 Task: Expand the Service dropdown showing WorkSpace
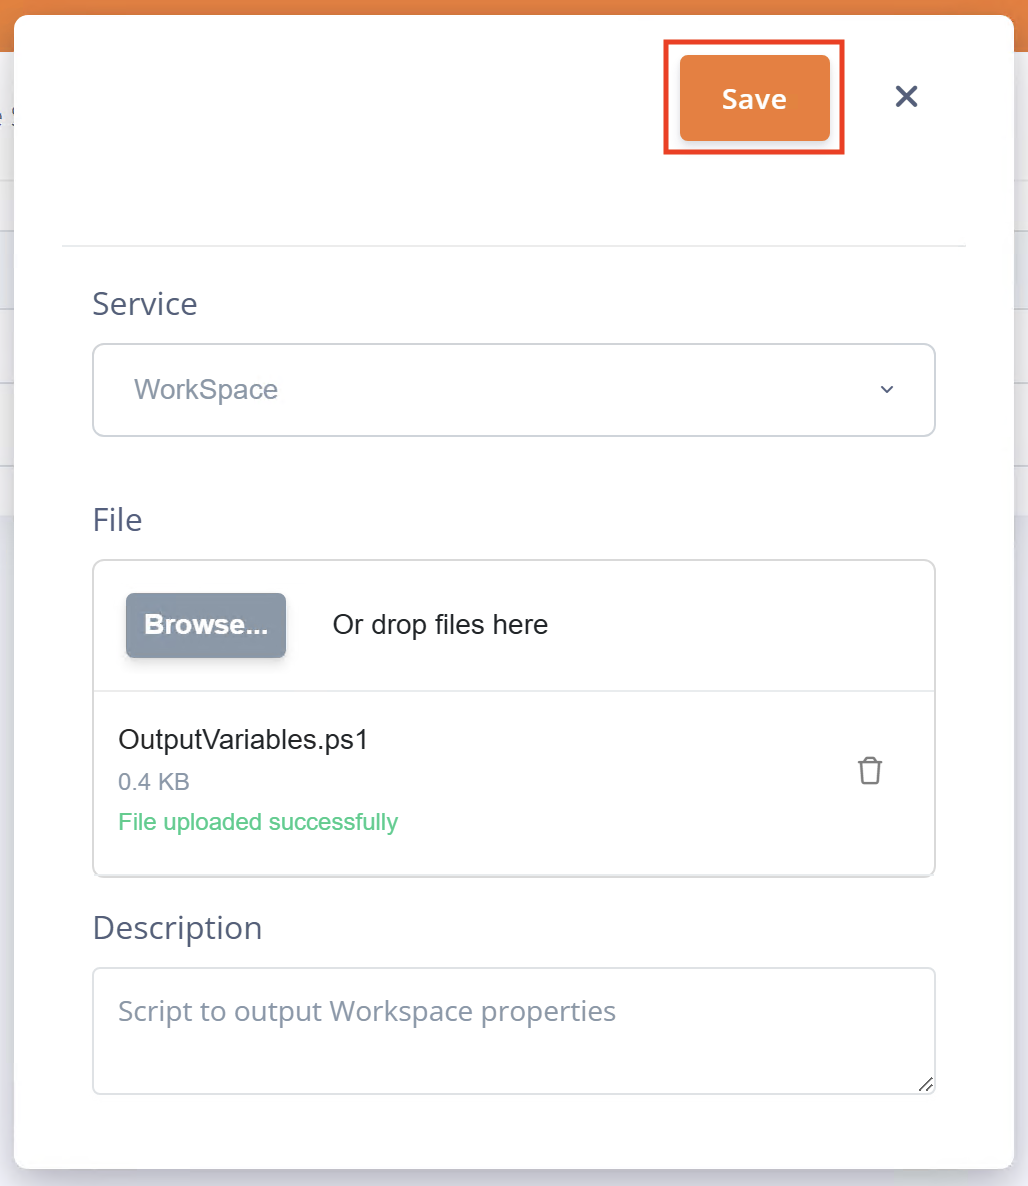click(x=513, y=390)
